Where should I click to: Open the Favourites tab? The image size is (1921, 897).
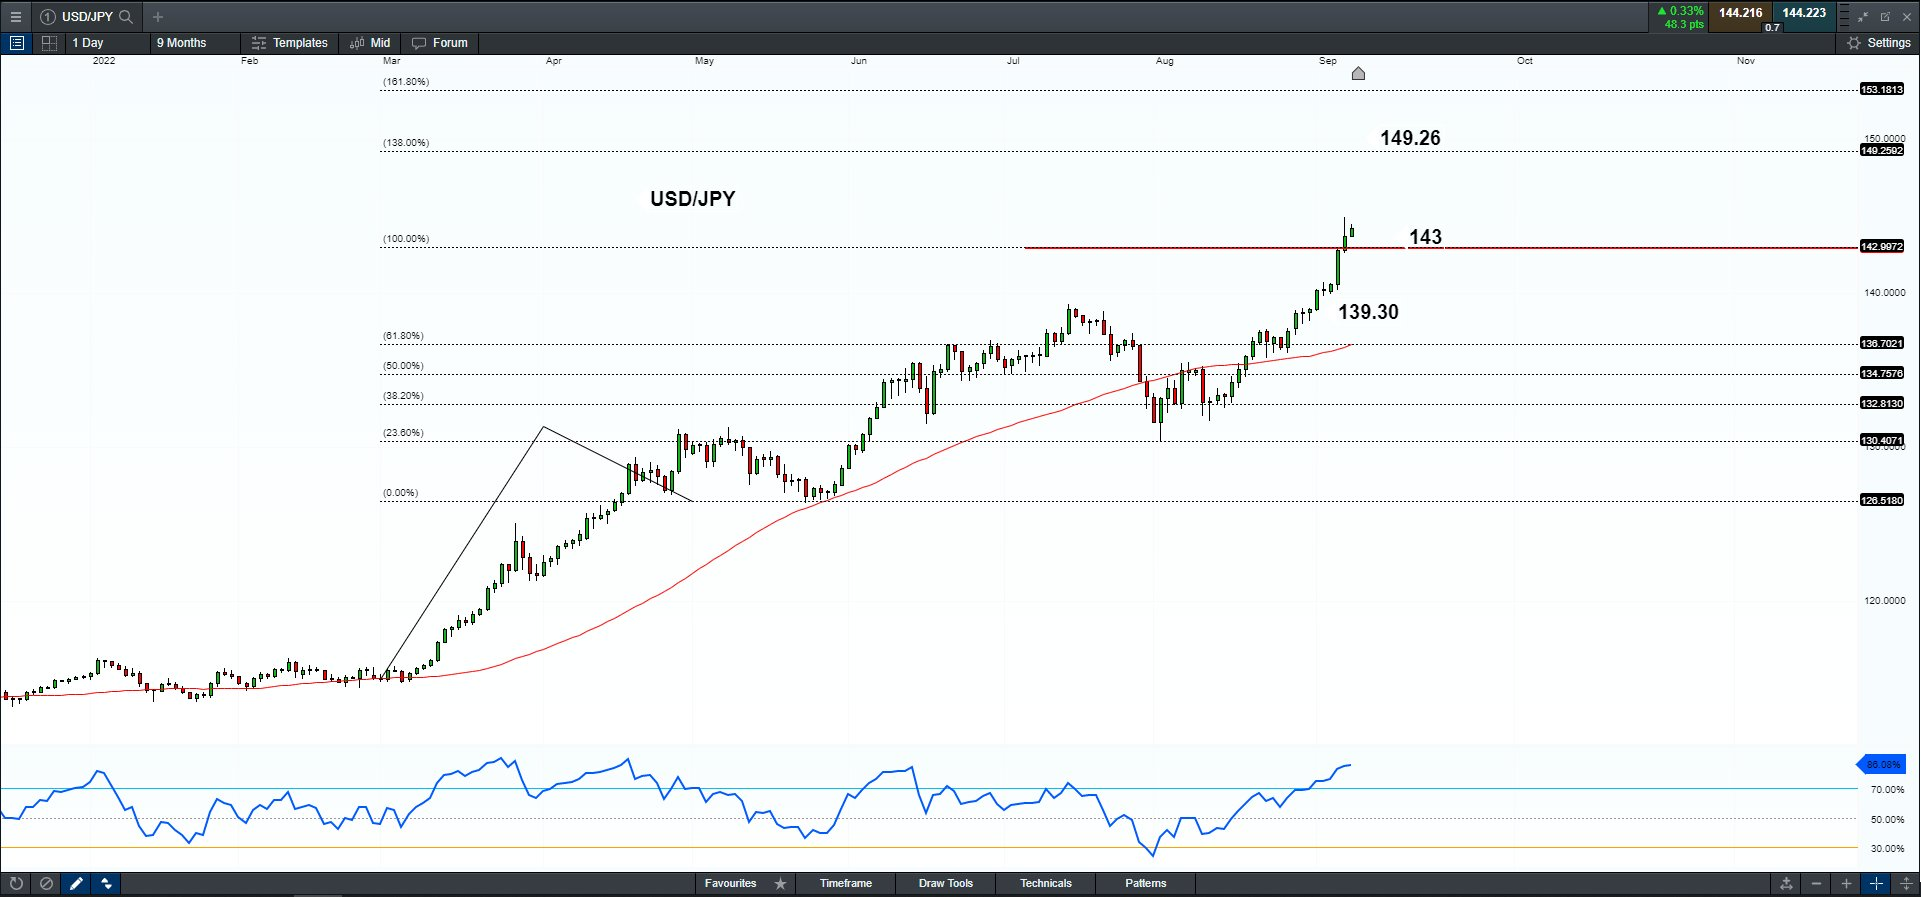click(731, 884)
